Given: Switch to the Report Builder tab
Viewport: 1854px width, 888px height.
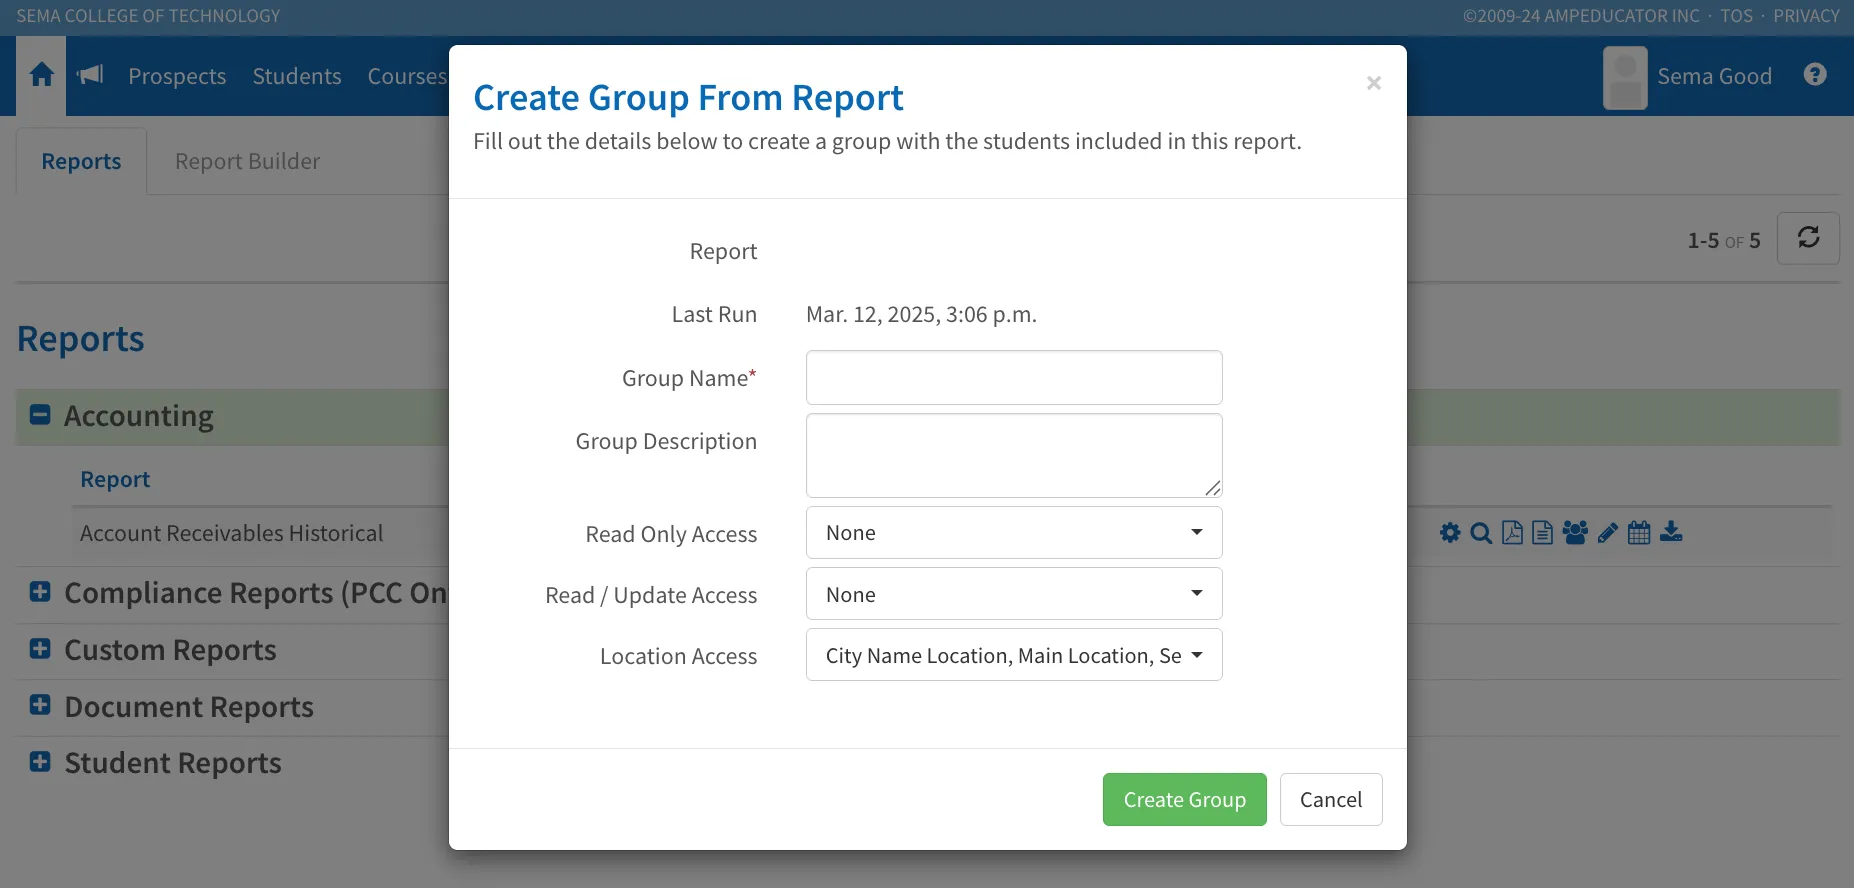Looking at the screenshot, I should tap(247, 161).
